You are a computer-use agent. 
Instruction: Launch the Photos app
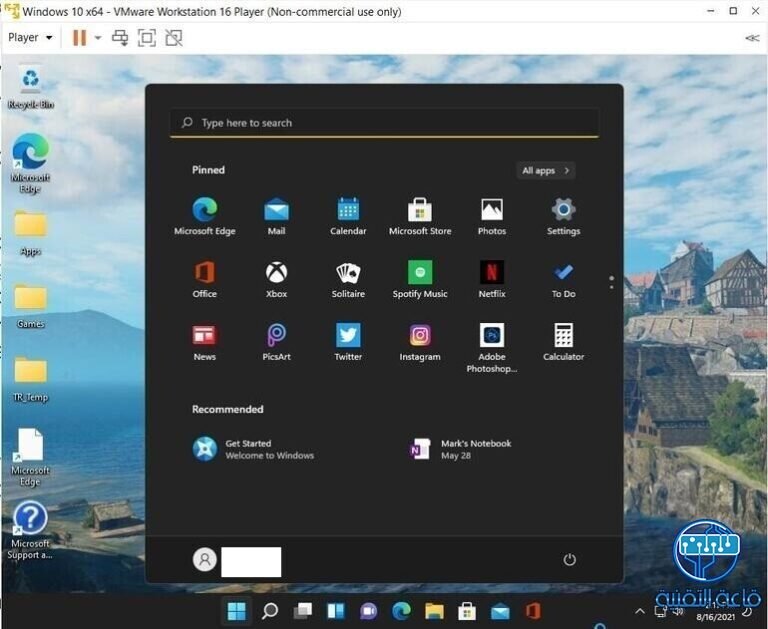click(492, 216)
